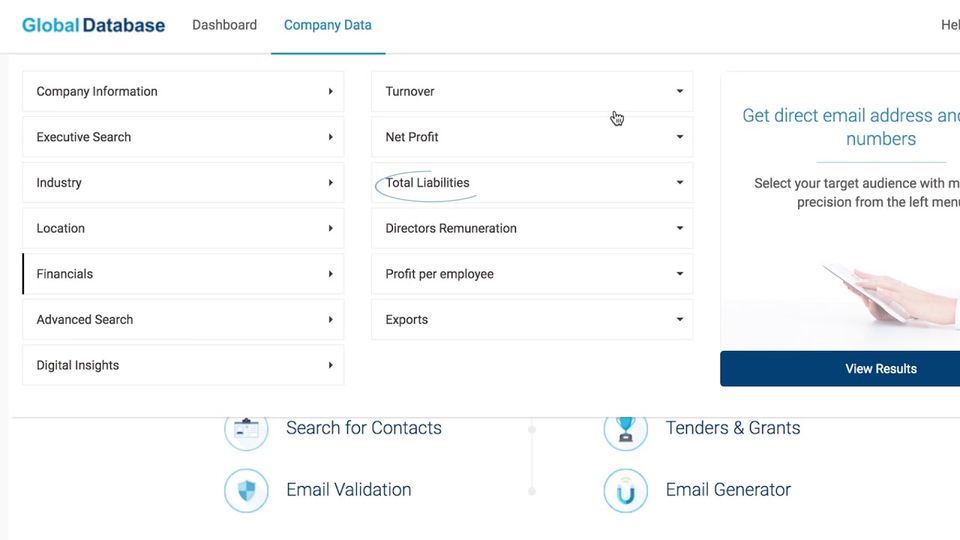Image resolution: width=960 pixels, height=540 pixels.
Task: Open the Location filter category
Action: tap(183, 228)
